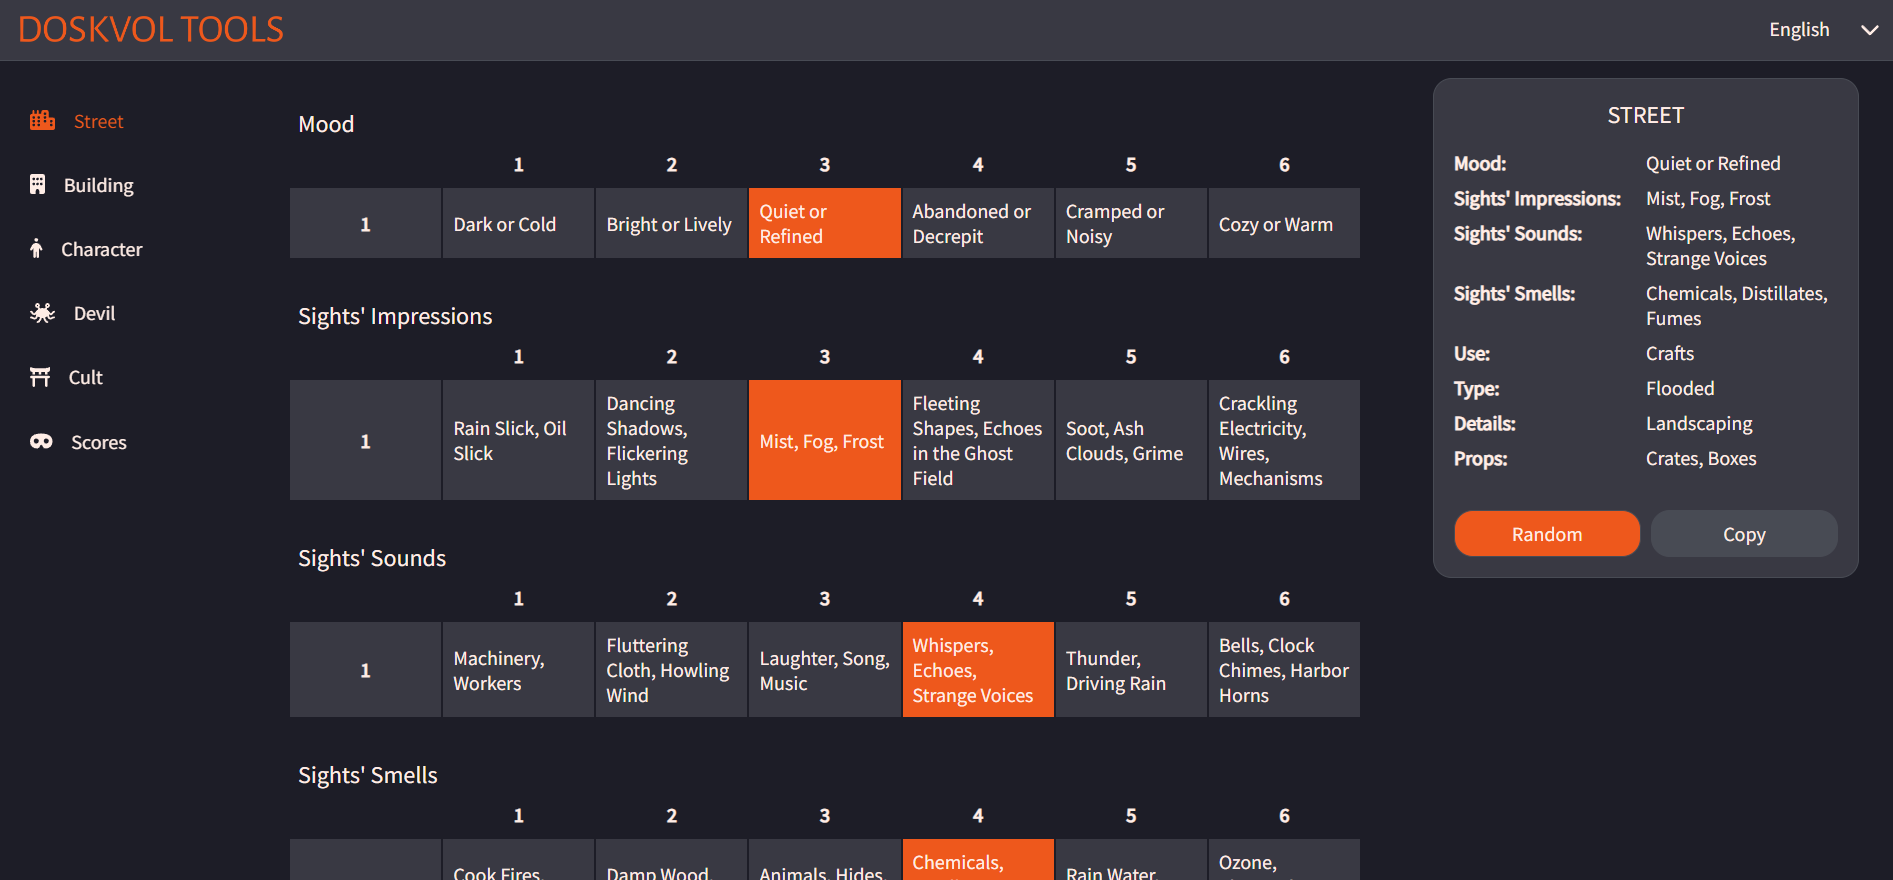Pick Thunder, Driving Rain sound

1131,670
